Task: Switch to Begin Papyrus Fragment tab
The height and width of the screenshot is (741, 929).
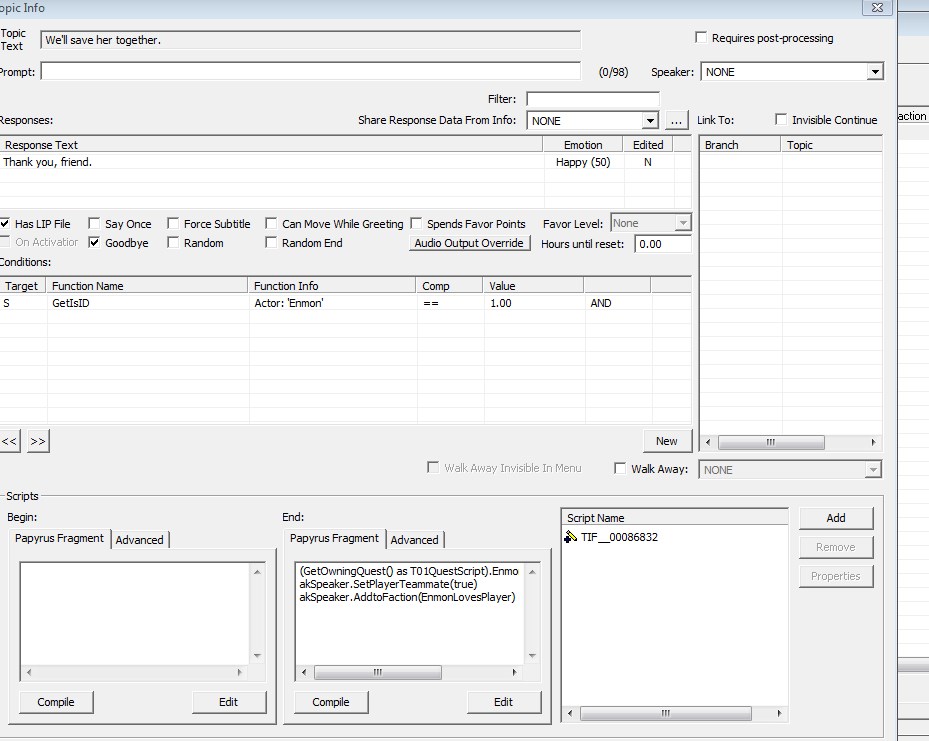Action: click(59, 538)
